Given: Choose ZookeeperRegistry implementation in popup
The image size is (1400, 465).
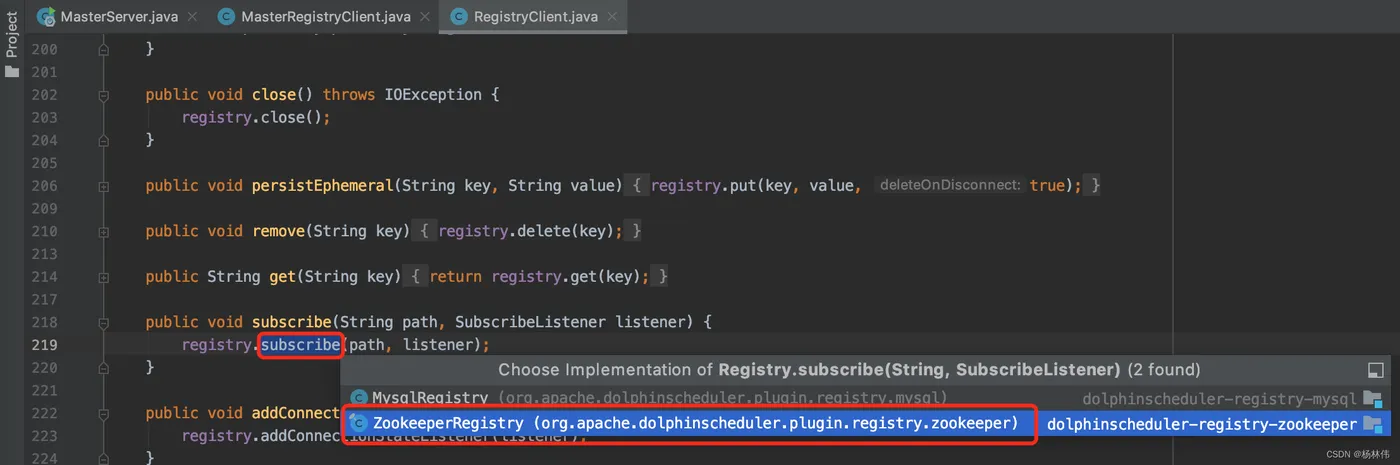Looking at the screenshot, I should pyautogui.click(x=865, y=424).
